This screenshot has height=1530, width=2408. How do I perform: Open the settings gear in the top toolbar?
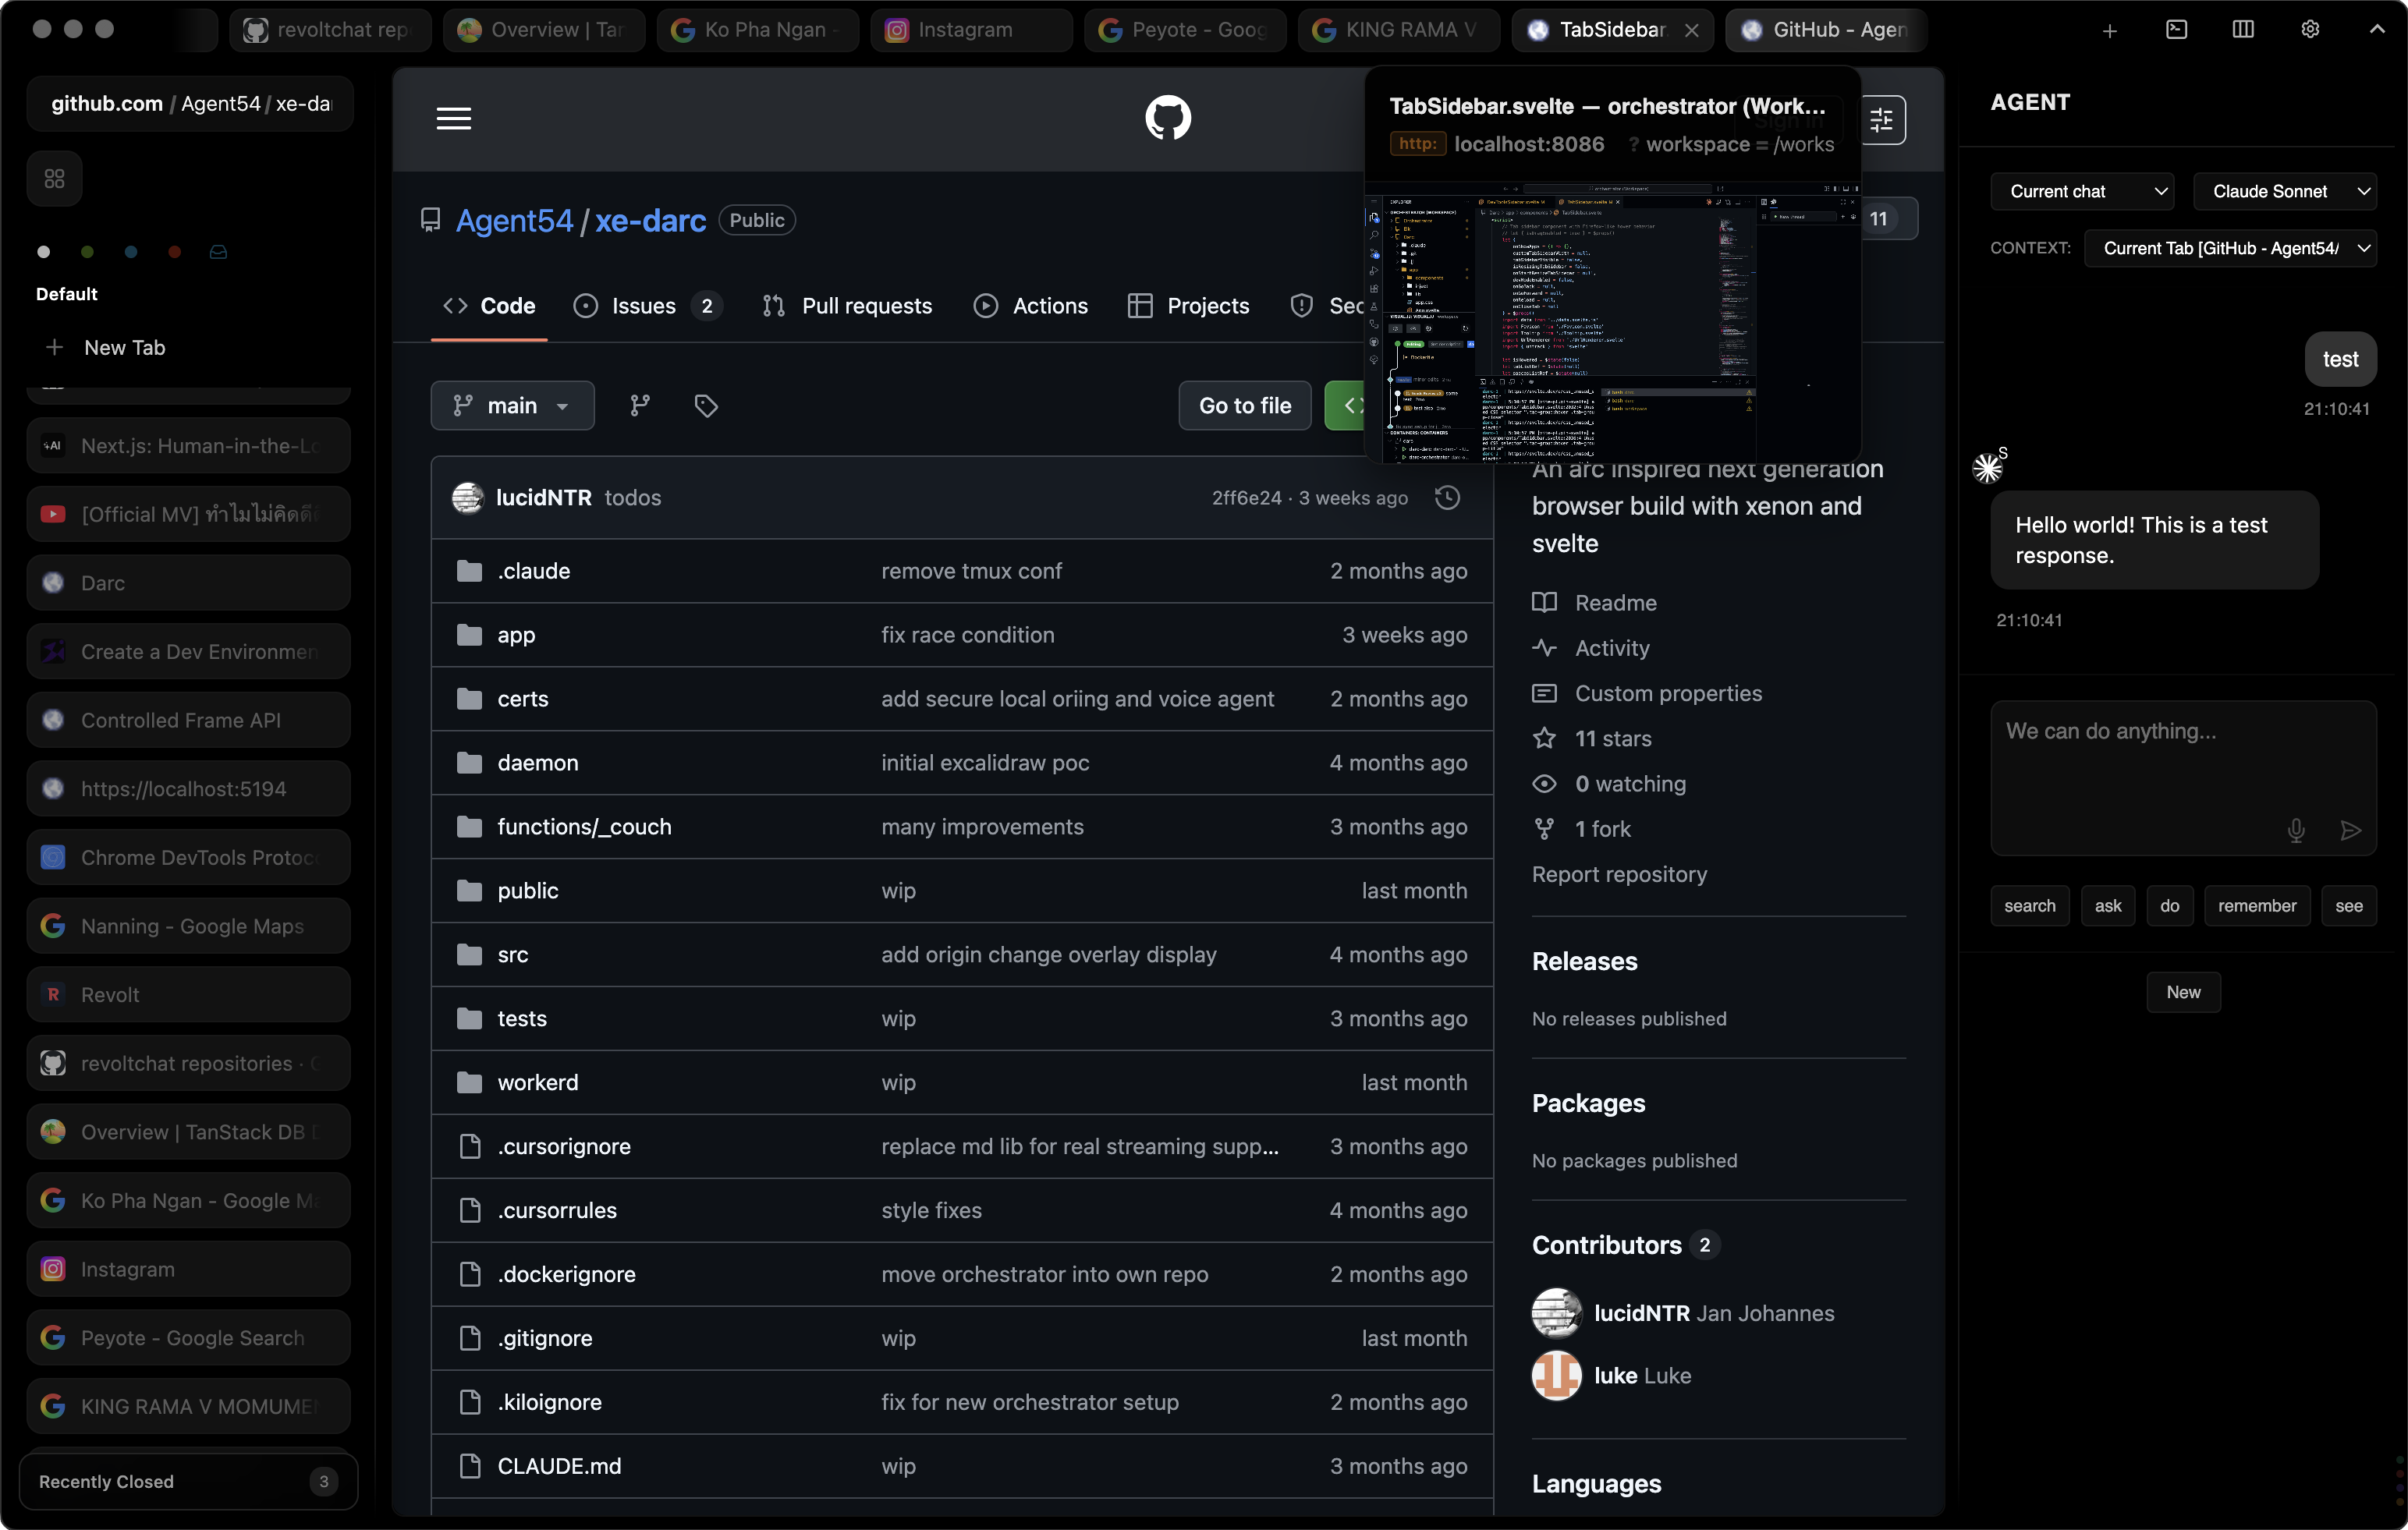coord(2311,29)
